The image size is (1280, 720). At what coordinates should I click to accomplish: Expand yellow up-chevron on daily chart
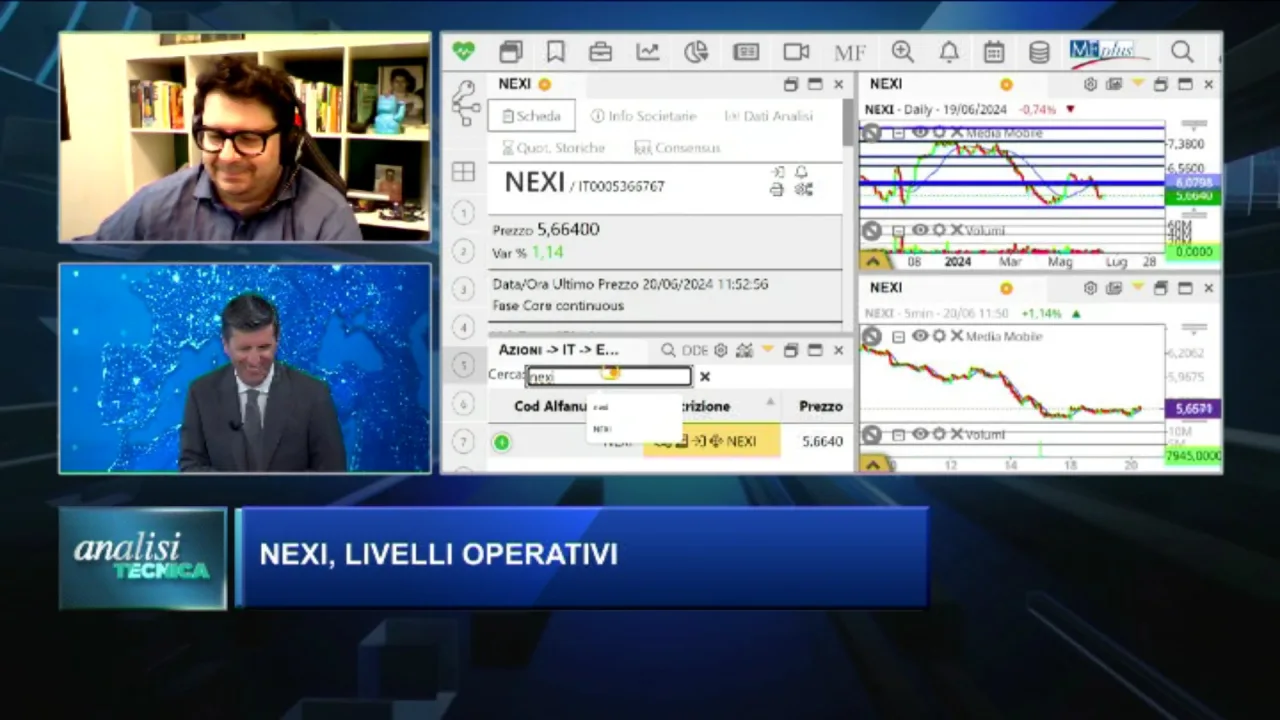coord(875,260)
